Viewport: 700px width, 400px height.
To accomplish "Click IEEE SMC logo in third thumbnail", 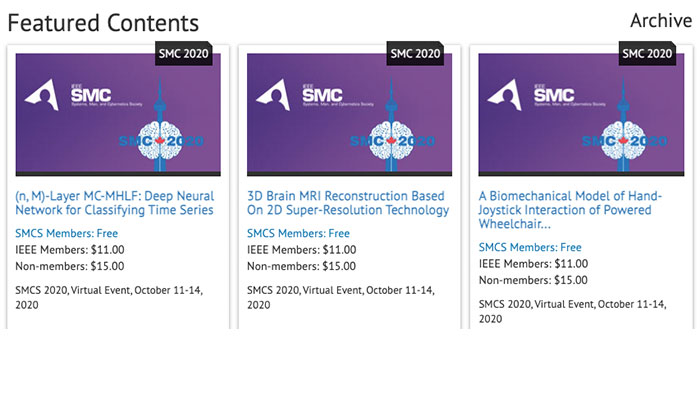I will pyautogui.click(x=547, y=95).
